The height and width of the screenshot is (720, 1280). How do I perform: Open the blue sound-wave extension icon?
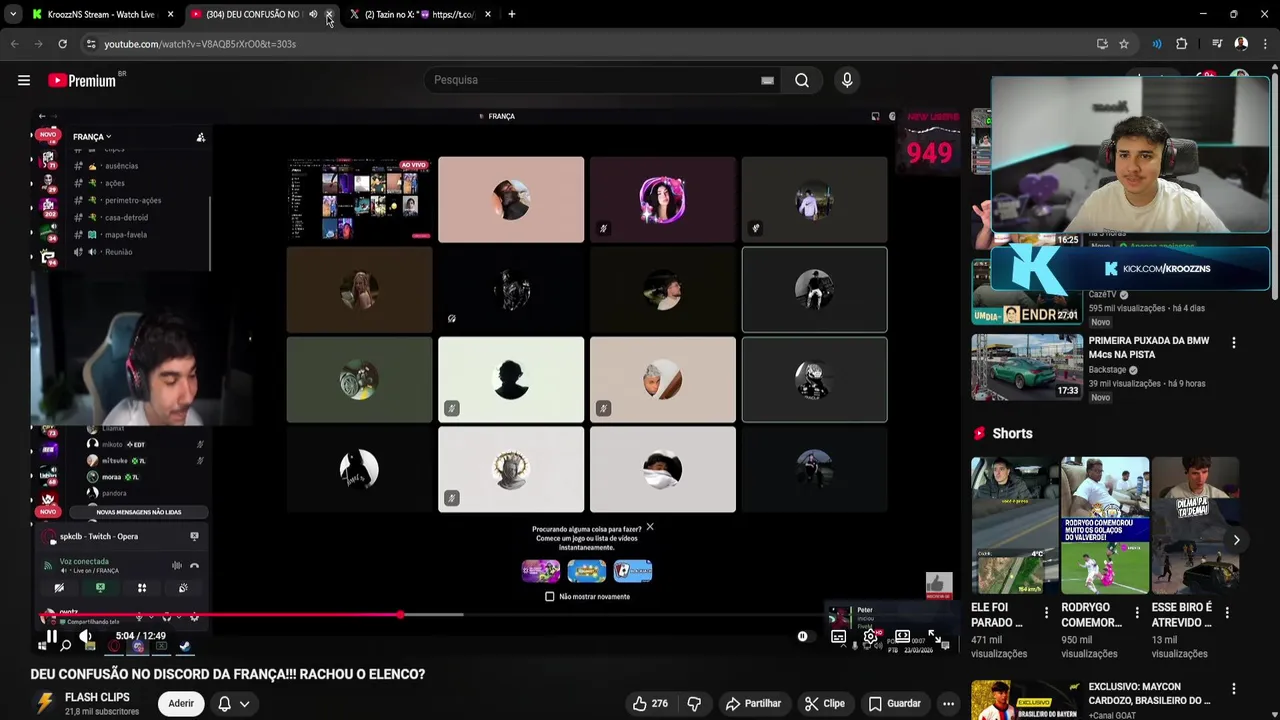(x=1157, y=44)
